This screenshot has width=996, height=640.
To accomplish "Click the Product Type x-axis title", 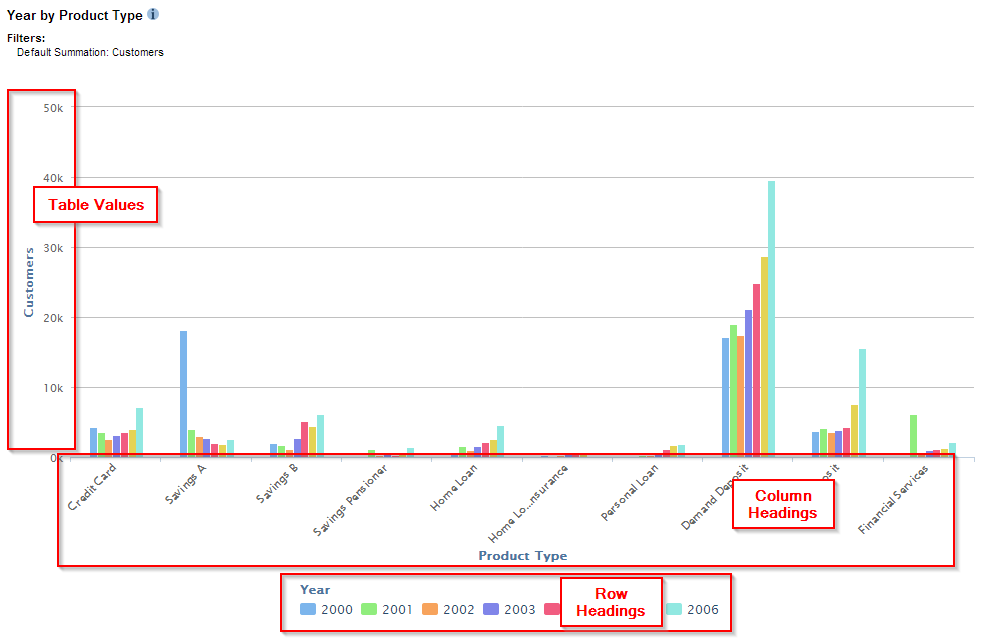I will (x=522, y=555).
